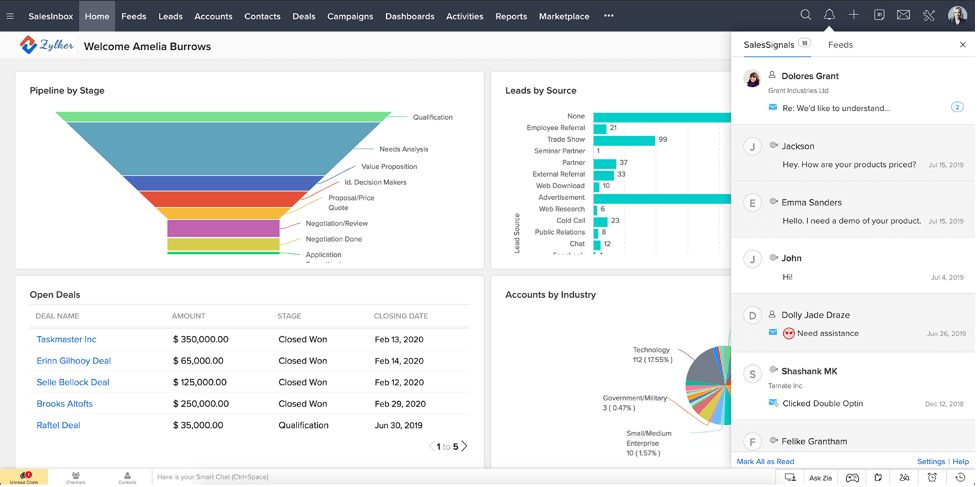The height and width of the screenshot is (487, 977).
Task: Click the Smart Chat input field
Action: 465,477
